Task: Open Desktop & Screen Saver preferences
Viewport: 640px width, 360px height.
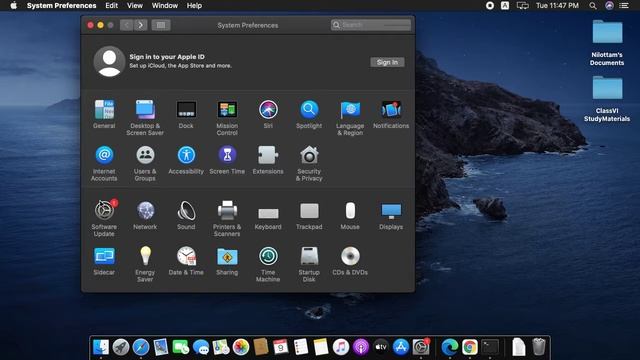Action: click(x=145, y=118)
